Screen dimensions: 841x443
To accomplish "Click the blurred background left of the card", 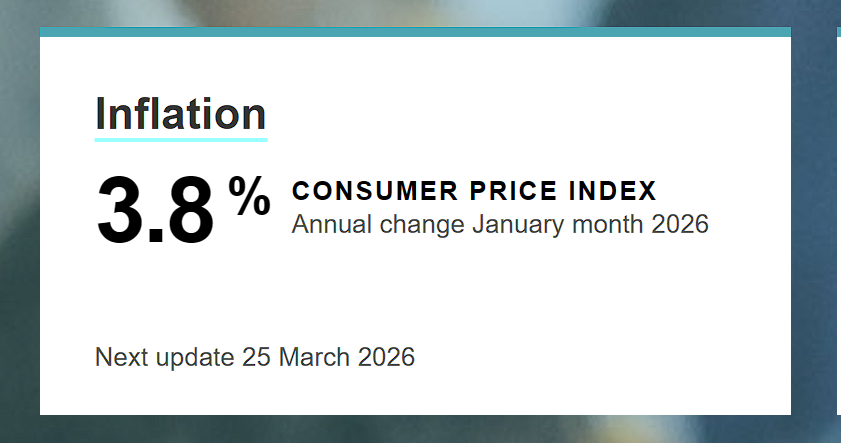I will [18, 220].
